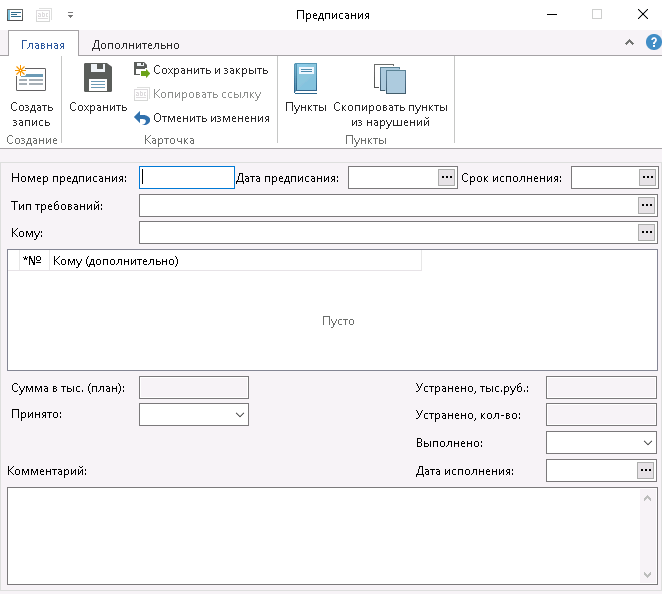The image size is (662, 594).
Task: Open the Срок исполнения ellipsis picker
Action: pos(648,177)
